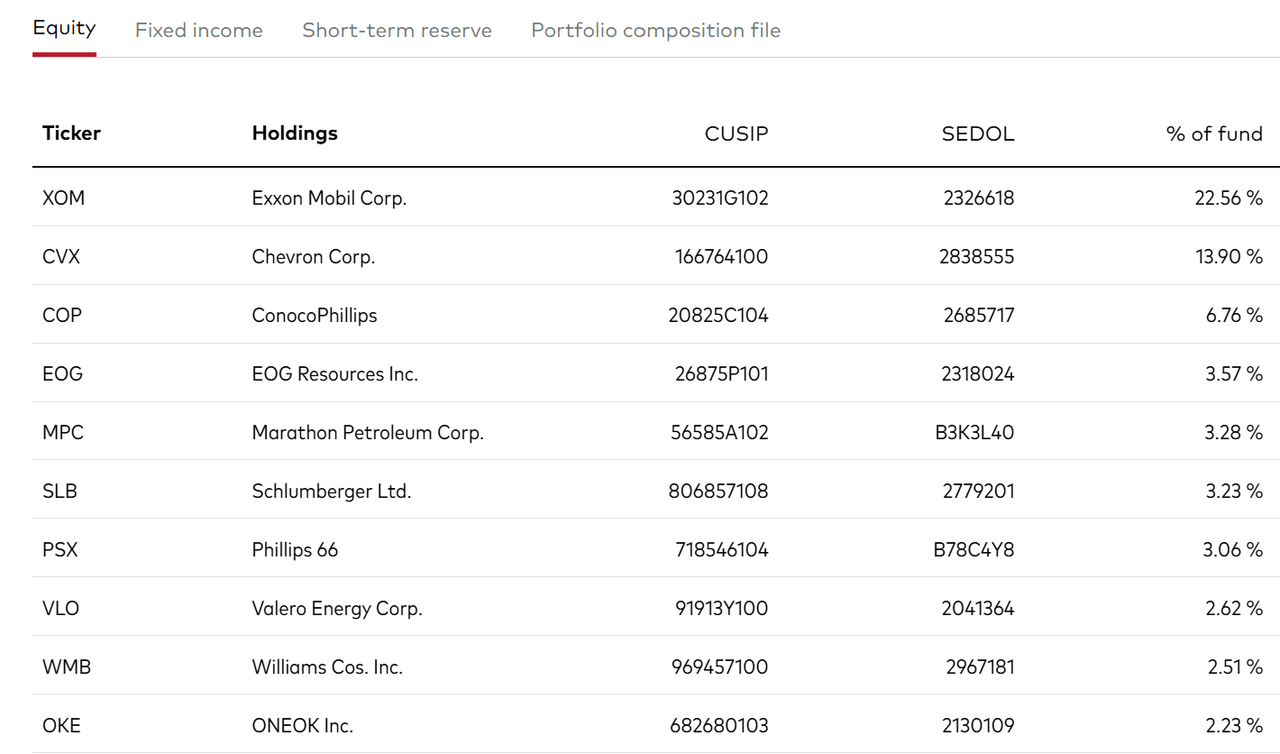Click the Ticker column header
This screenshot has width=1280, height=754.
pos(72,133)
